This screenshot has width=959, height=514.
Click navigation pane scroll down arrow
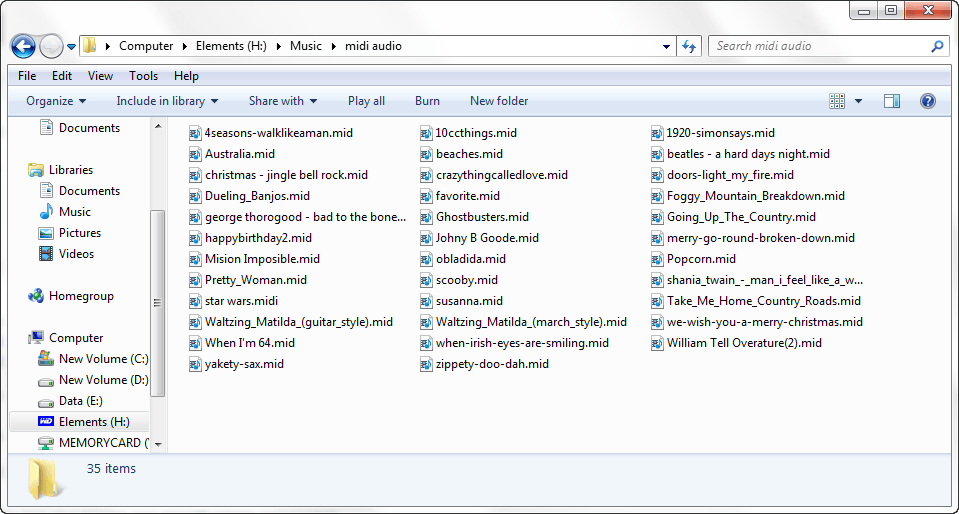coord(158,444)
